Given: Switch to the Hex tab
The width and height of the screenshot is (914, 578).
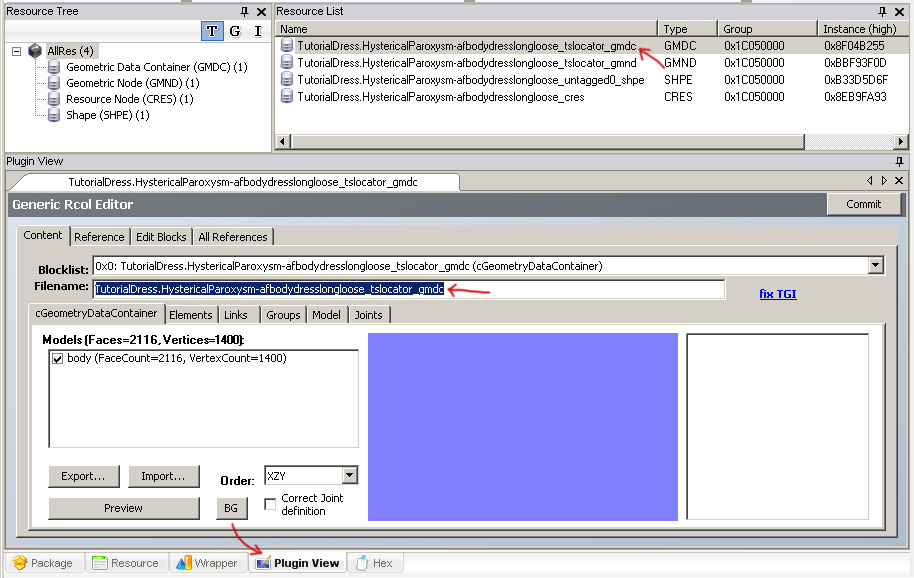Looking at the screenshot, I should point(373,563).
